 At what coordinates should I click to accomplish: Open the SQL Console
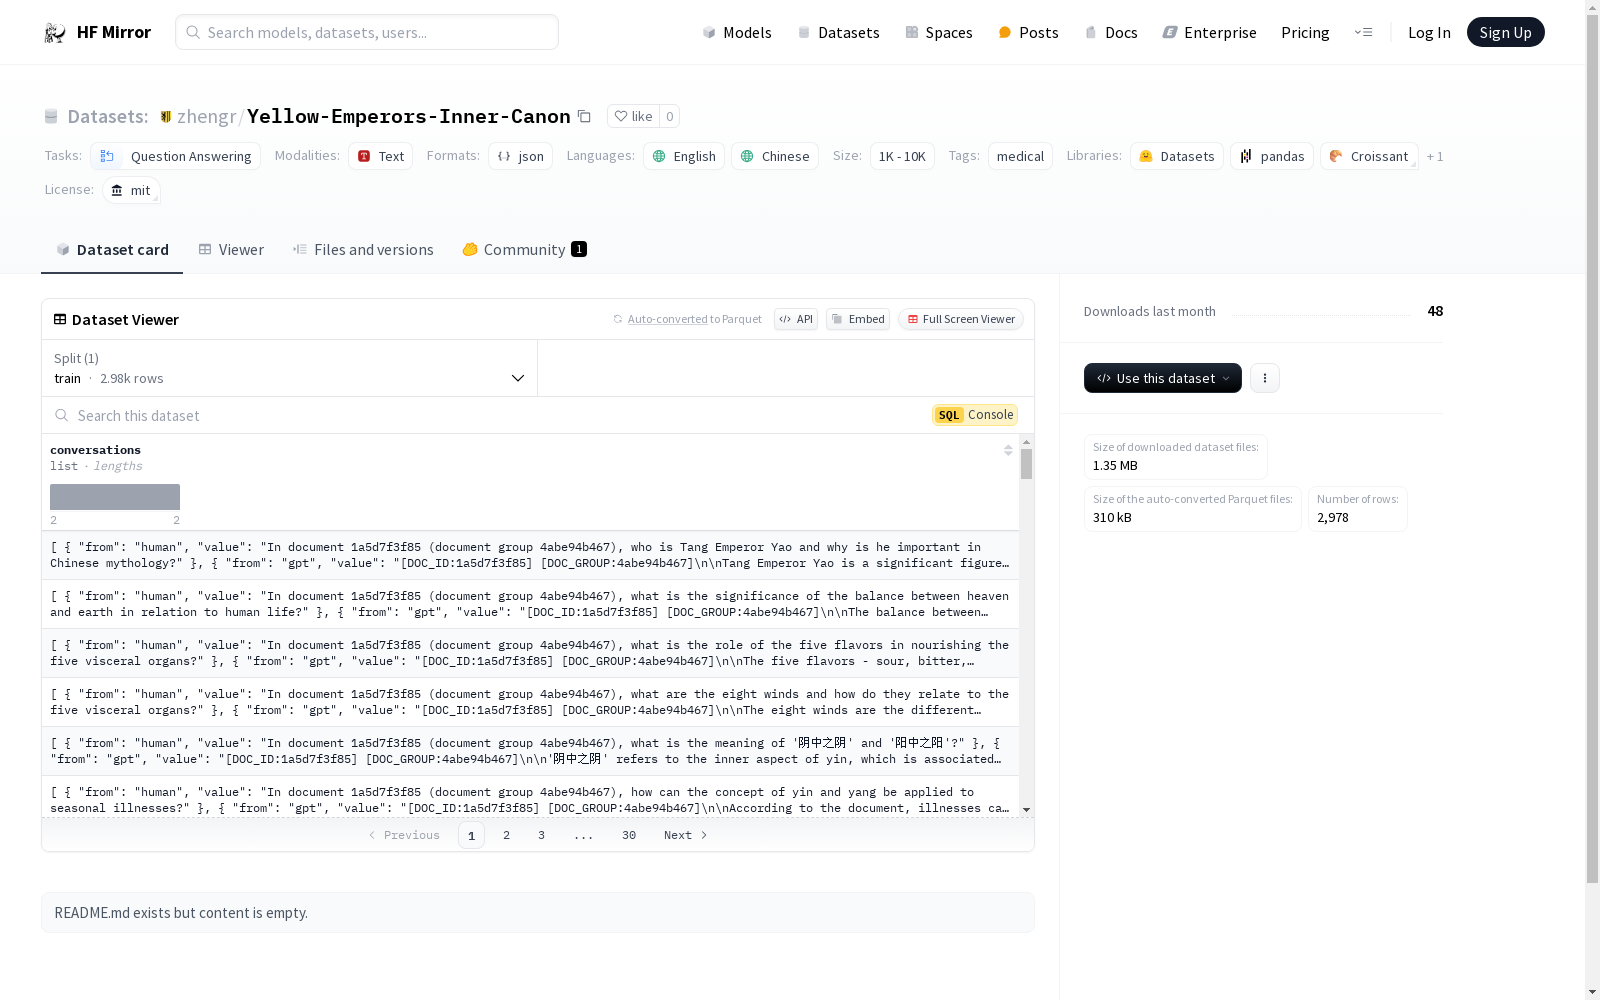coord(975,415)
